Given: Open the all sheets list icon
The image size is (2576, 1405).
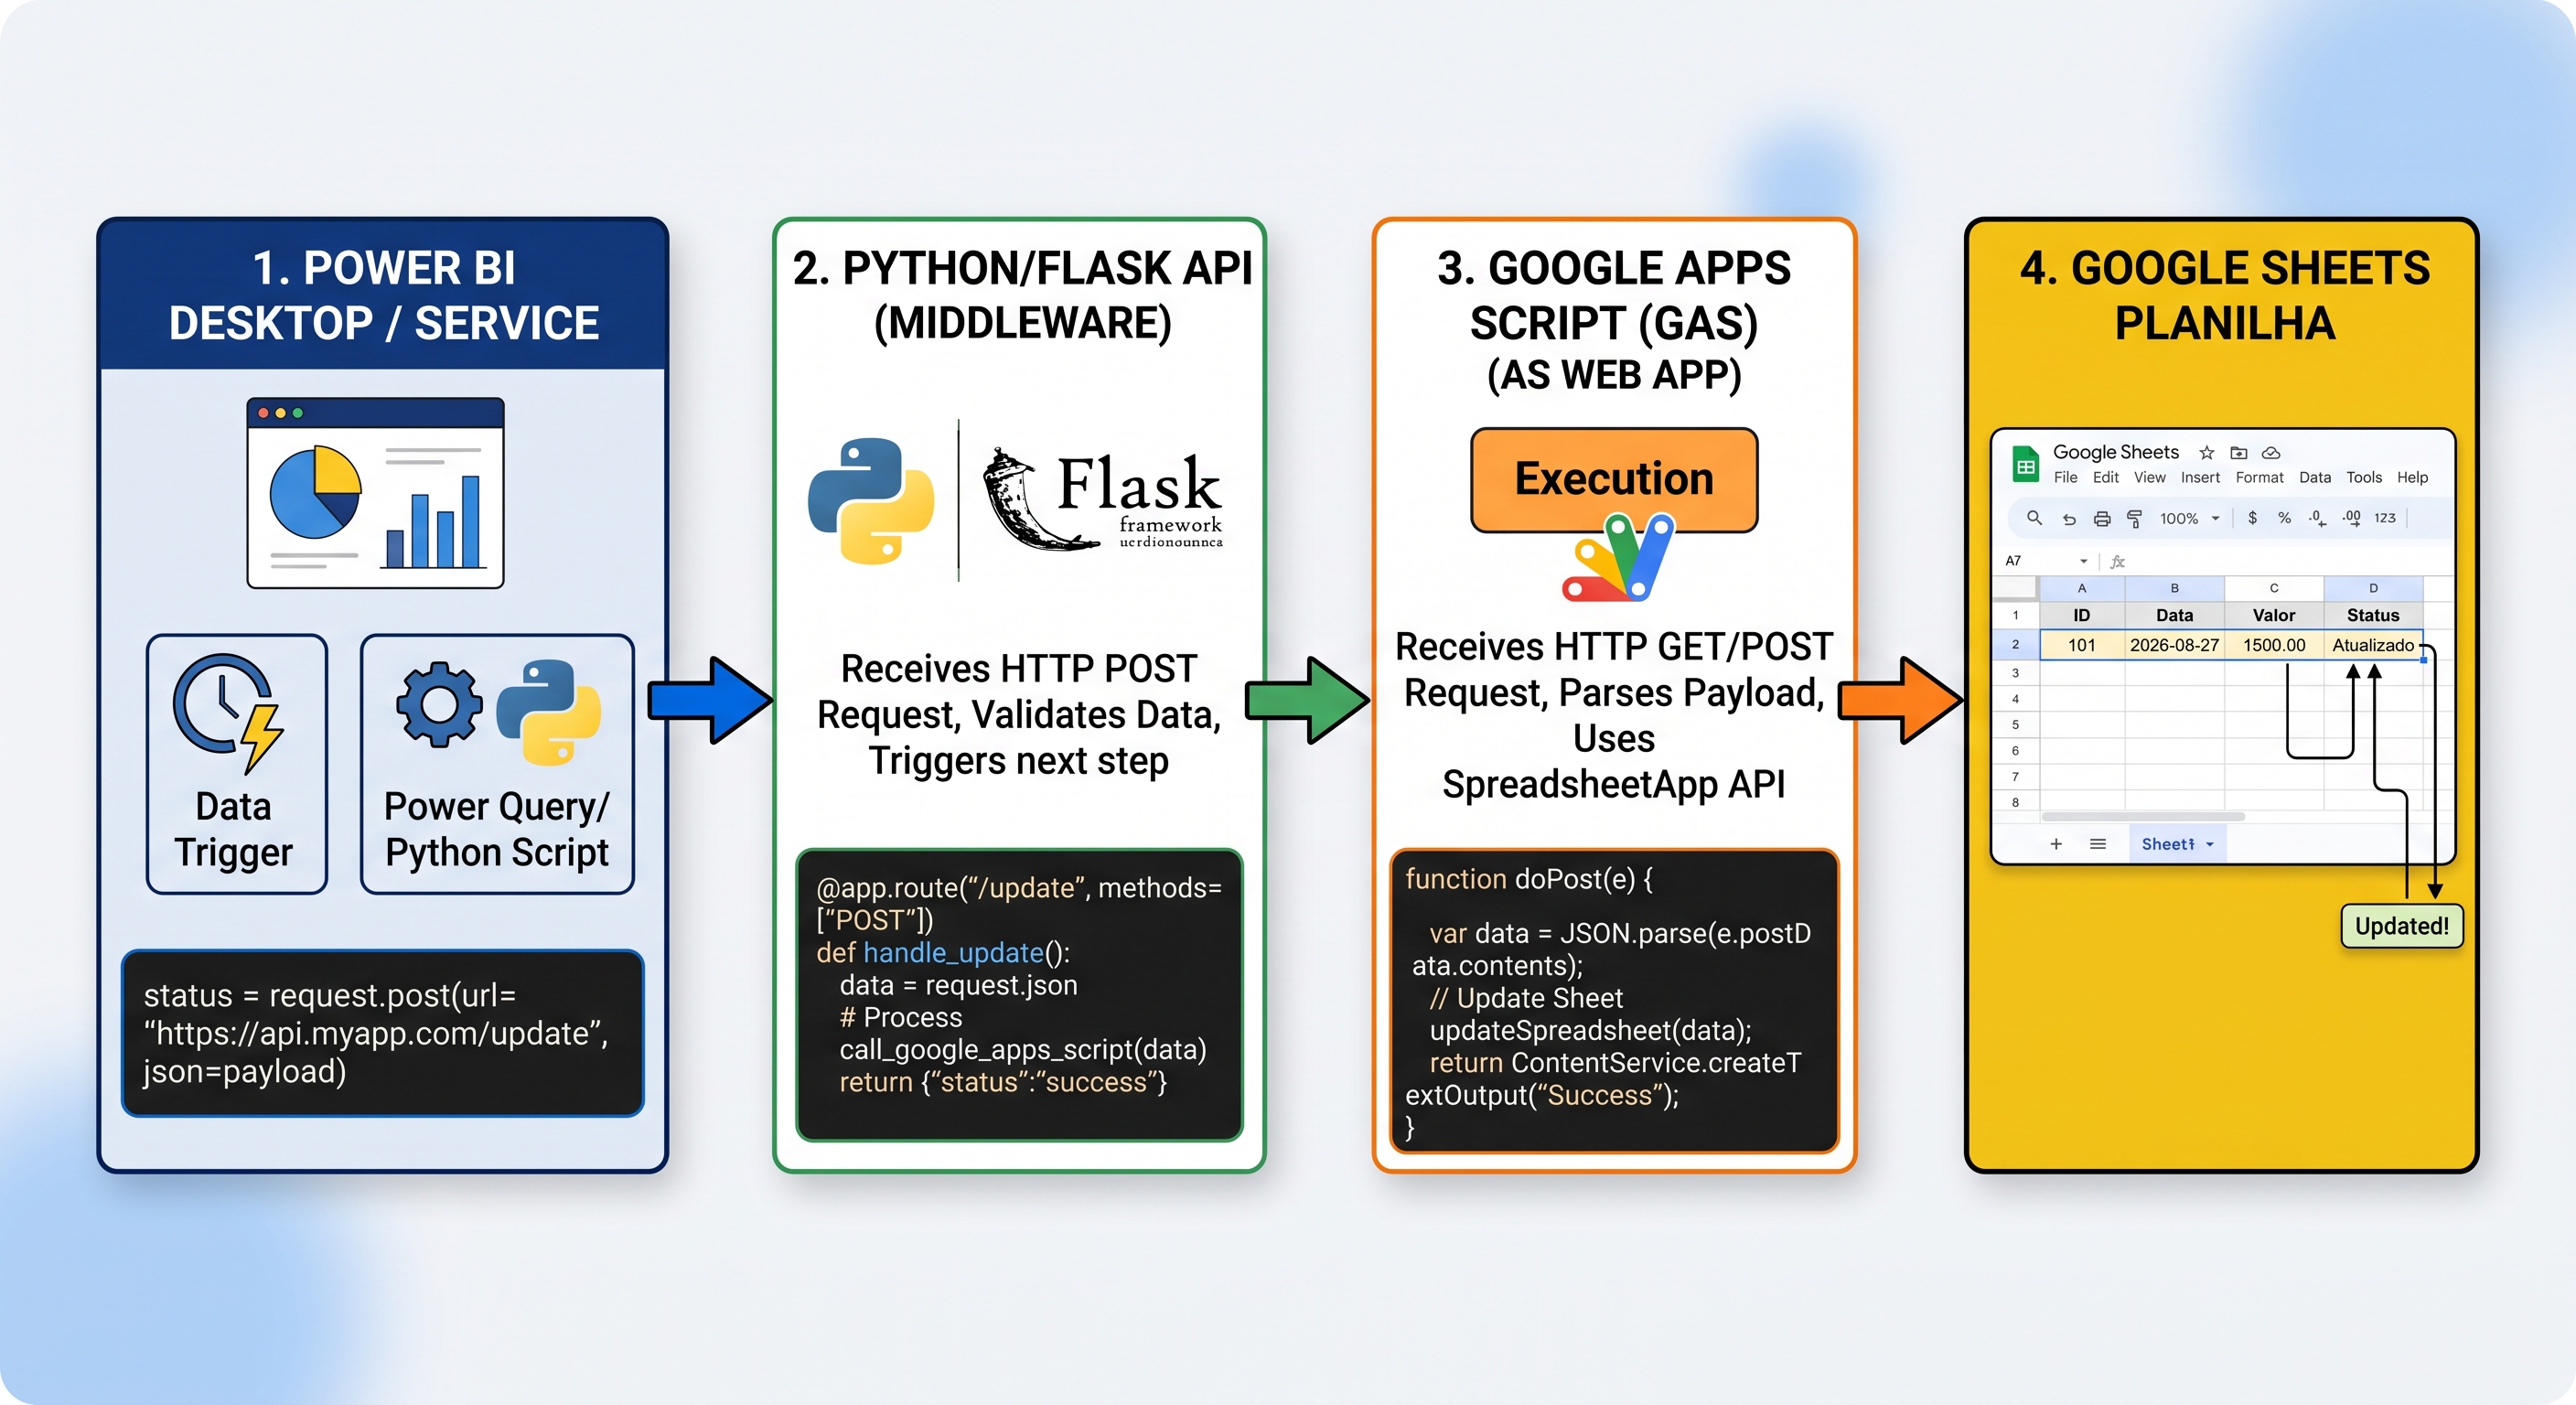Looking at the screenshot, I should tap(2098, 844).
